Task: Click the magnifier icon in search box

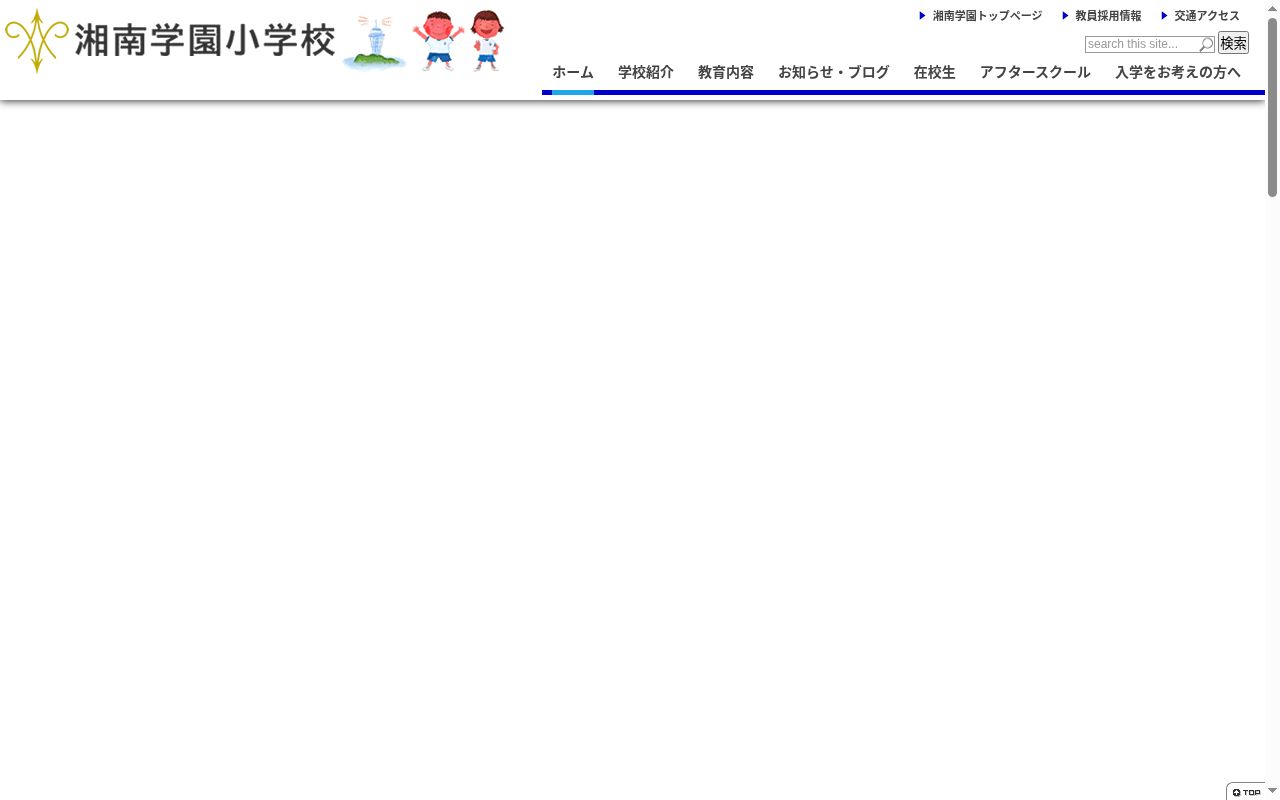Action: [x=1206, y=45]
